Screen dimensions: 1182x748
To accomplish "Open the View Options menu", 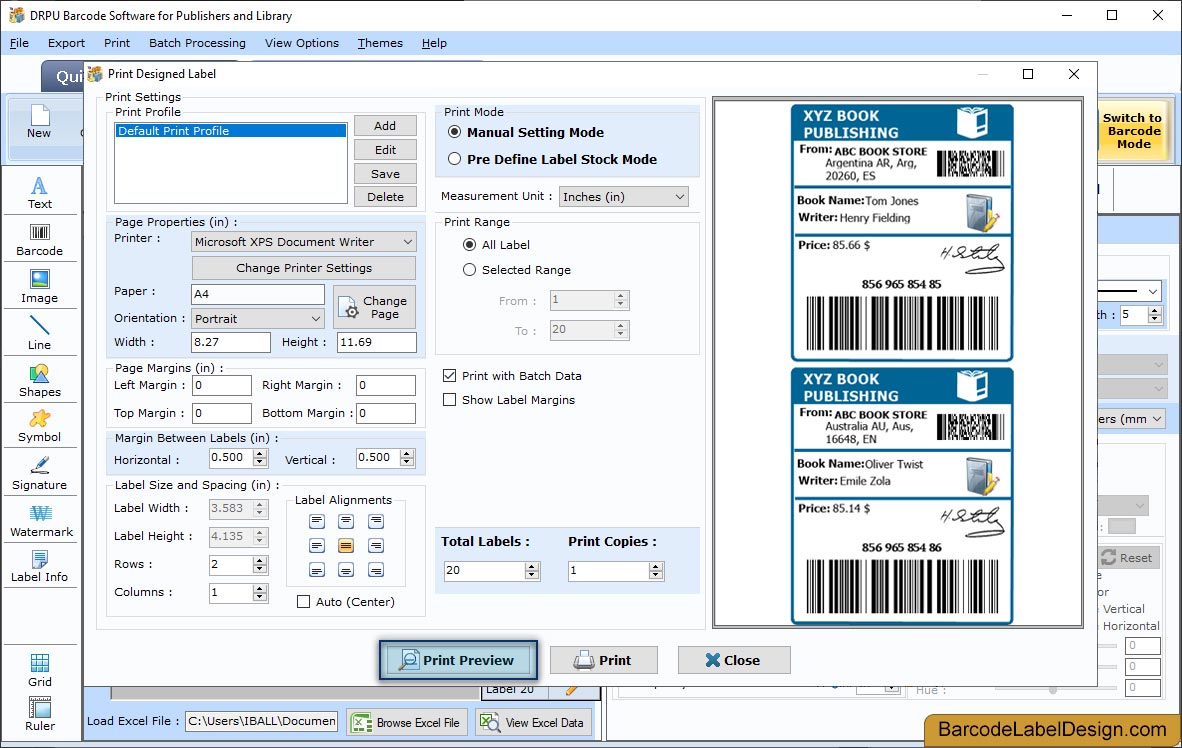I will tap(302, 43).
